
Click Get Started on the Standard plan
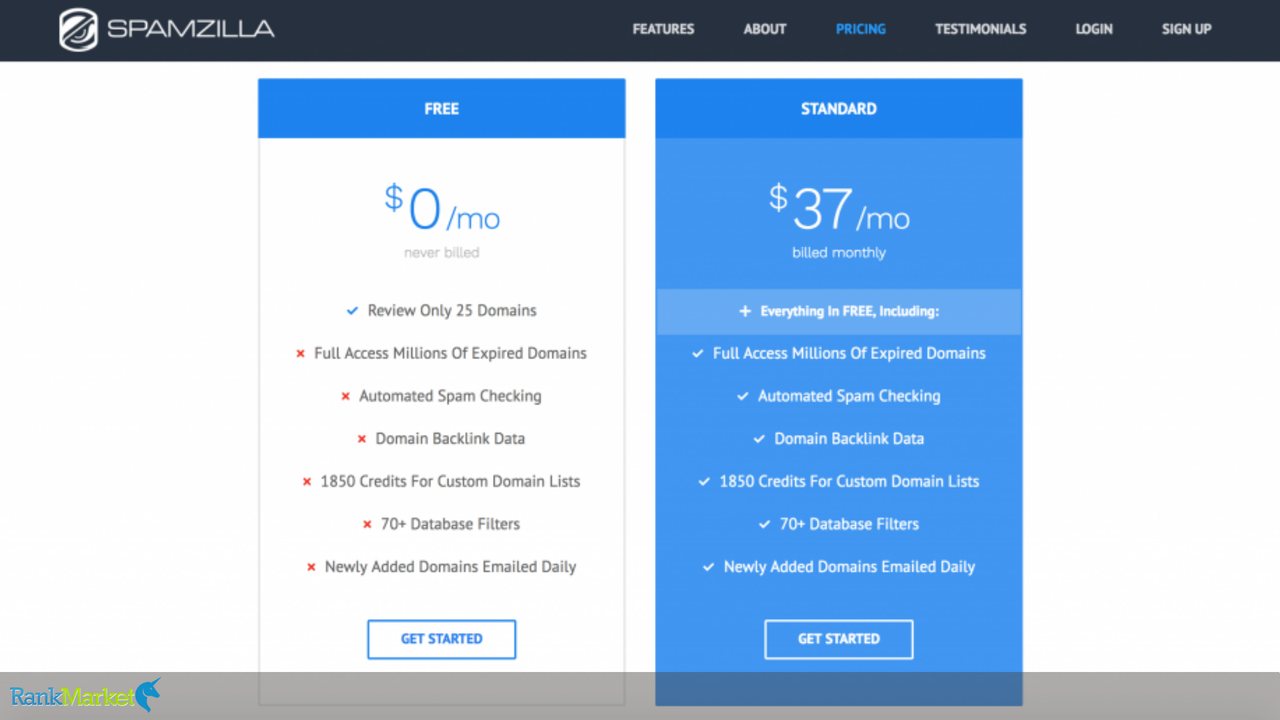[839, 639]
